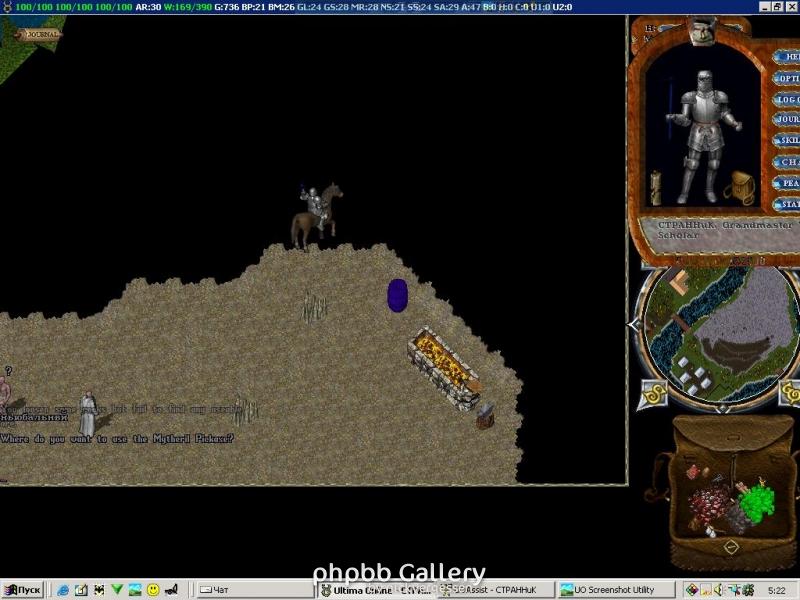Click the Help button on the paperdoll
Screen dimensions: 800x600
(x=787, y=57)
